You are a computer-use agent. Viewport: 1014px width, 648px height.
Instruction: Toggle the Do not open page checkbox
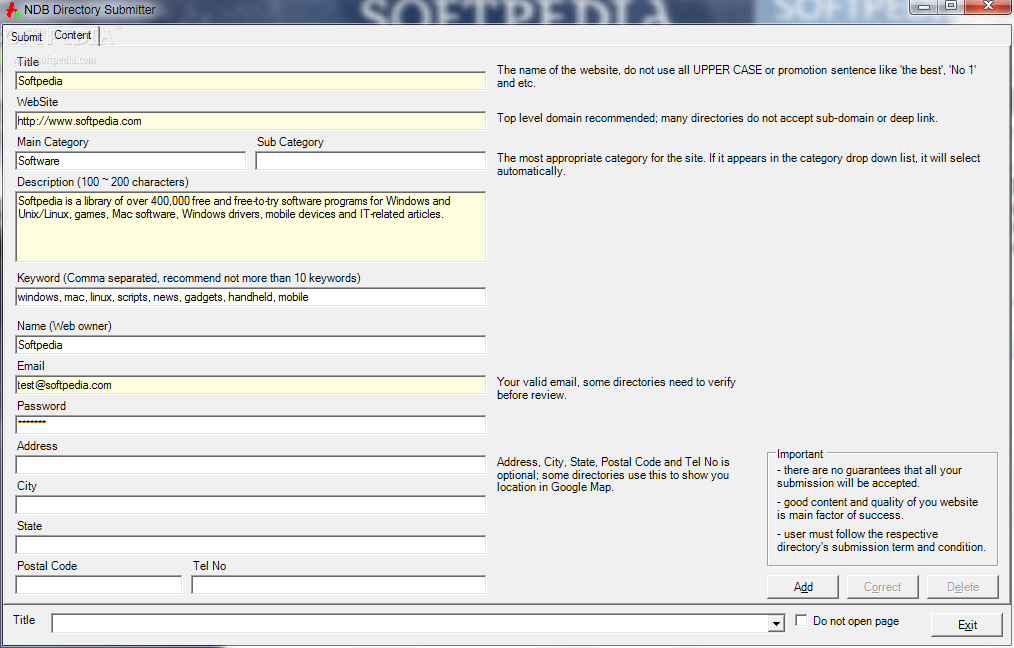(801, 621)
